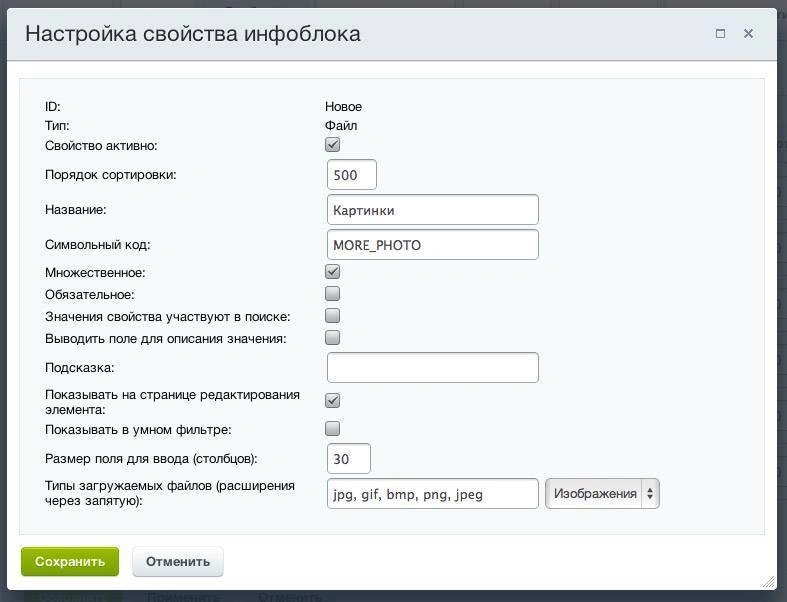
Task: Click the ID: label
Action: [53, 106]
